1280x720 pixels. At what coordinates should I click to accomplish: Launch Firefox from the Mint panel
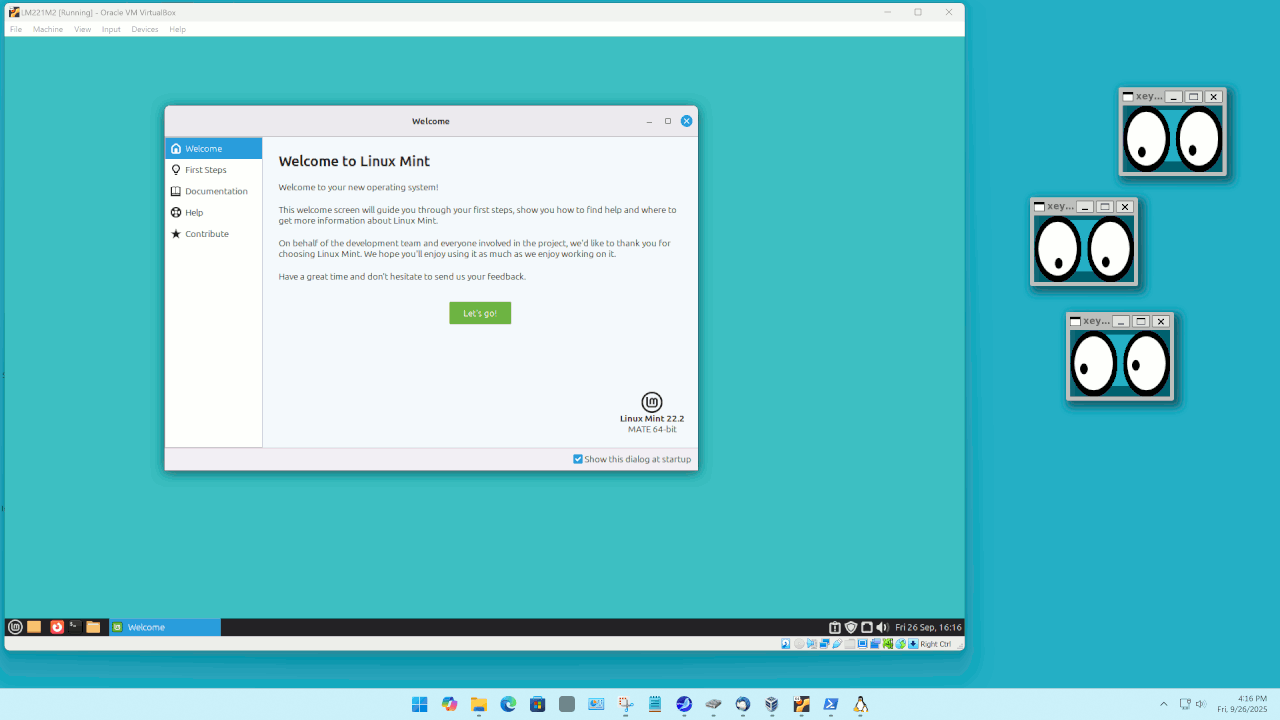click(57, 627)
